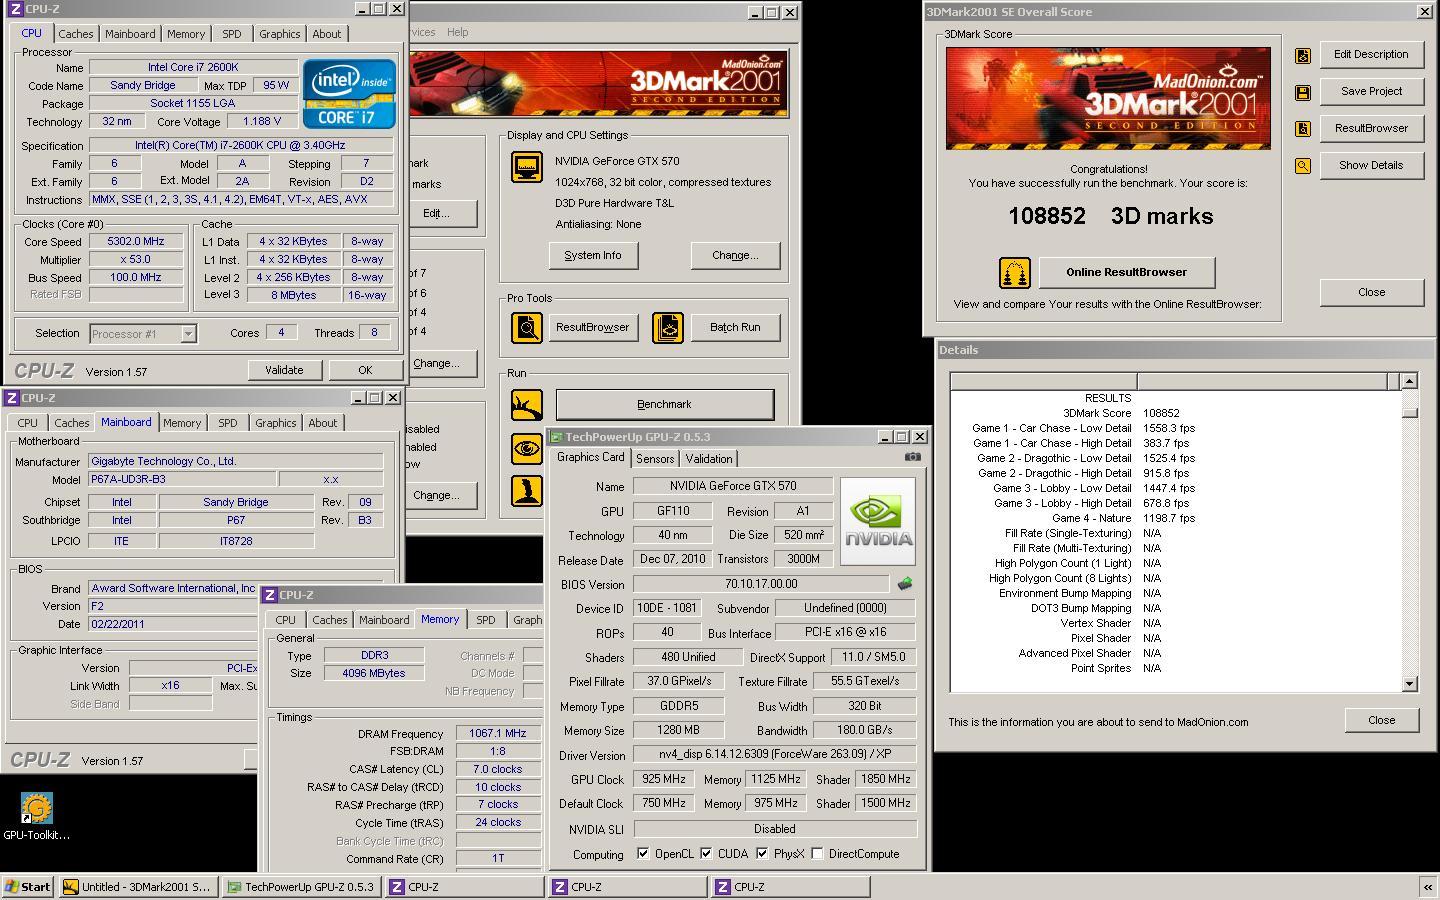Viewport: 1440px width, 900px height.
Task: Toggle the DirectCompute checkbox in GPU-Z
Action: click(x=817, y=854)
